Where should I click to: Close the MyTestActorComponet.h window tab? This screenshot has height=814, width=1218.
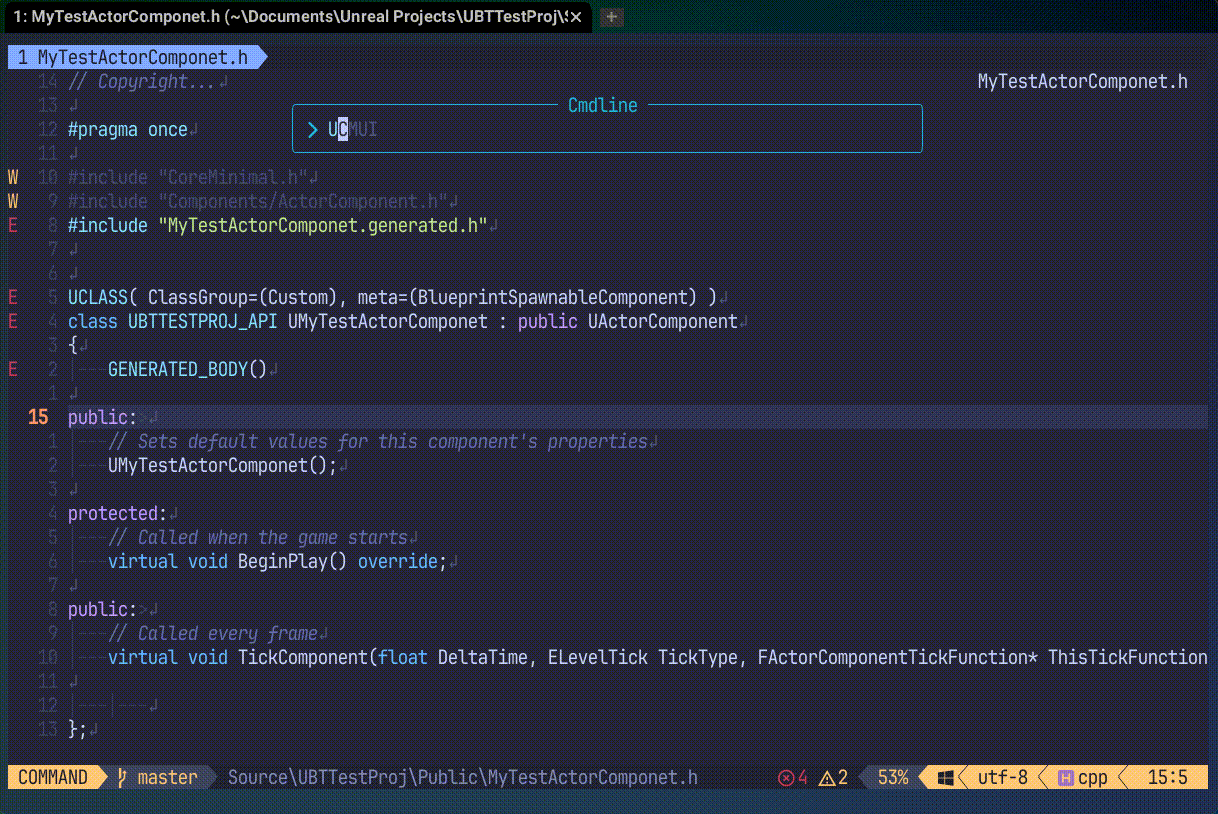pyautogui.click(x=575, y=17)
